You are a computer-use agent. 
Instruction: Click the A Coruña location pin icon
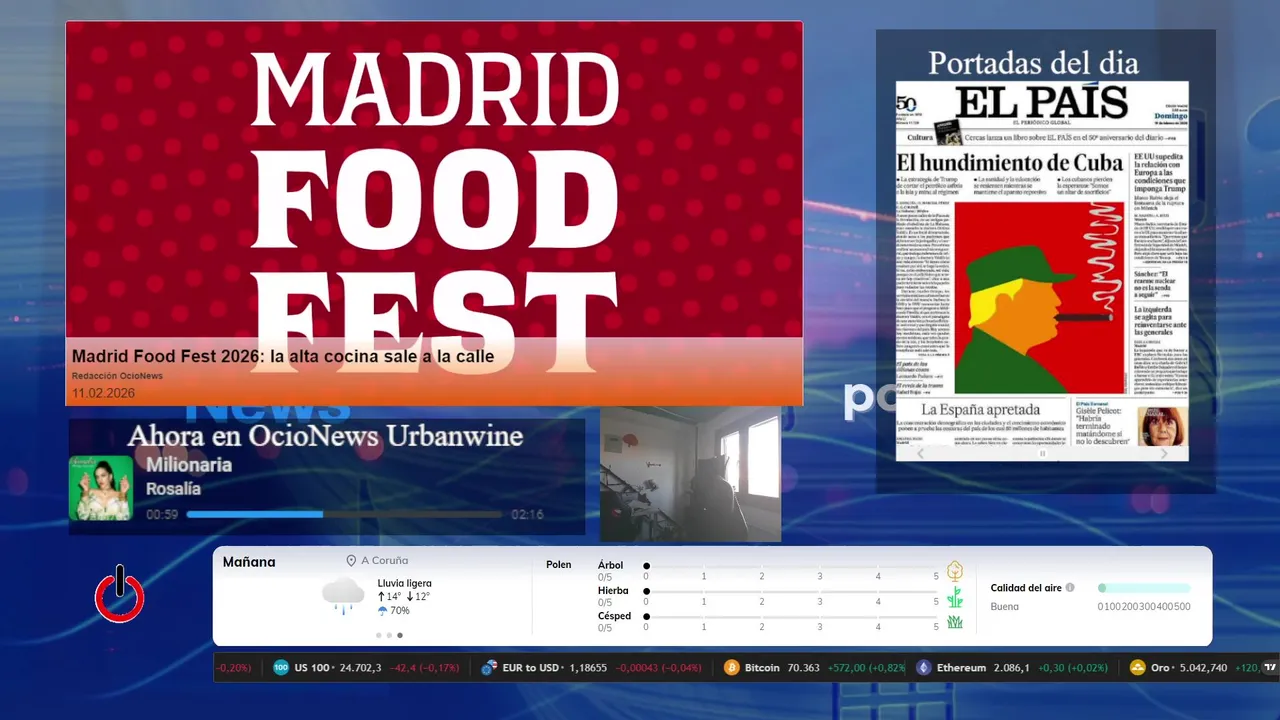pyautogui.click(x=351, y=561)
